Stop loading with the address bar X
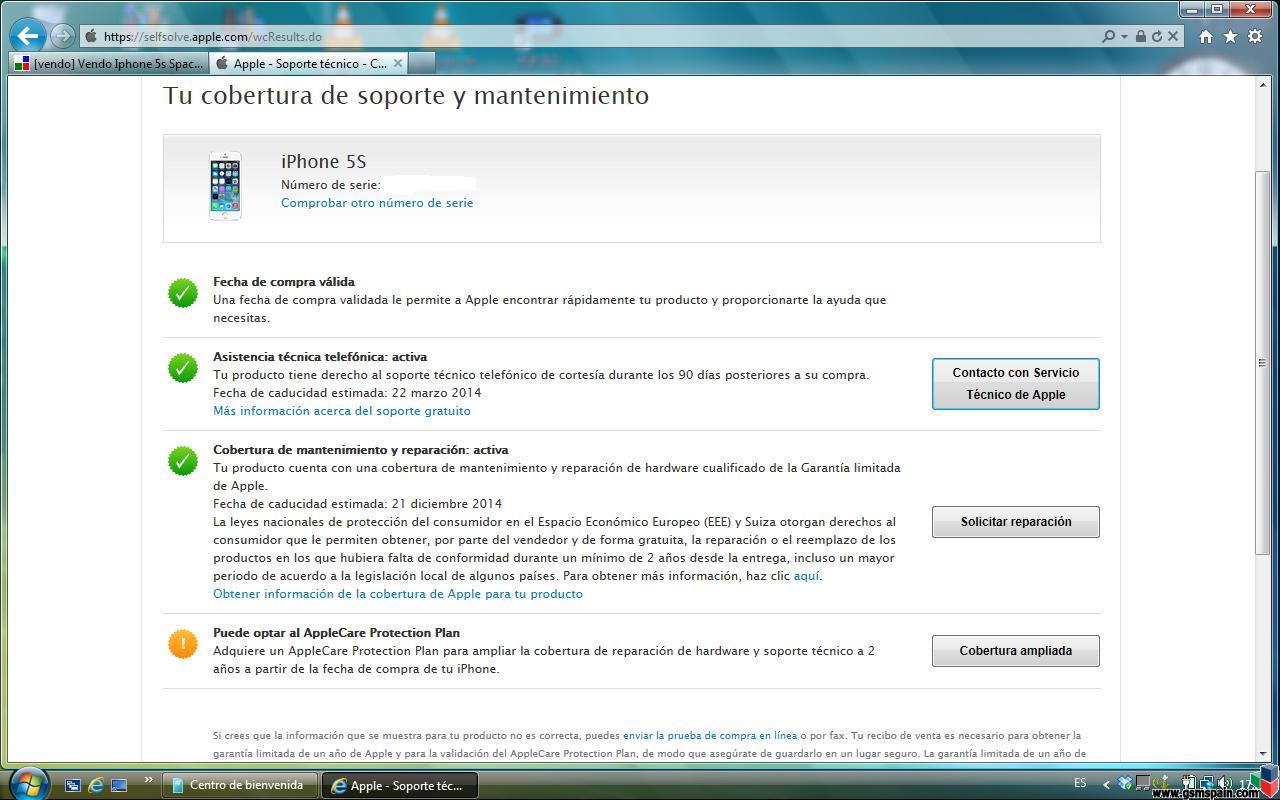This screenshot has height=800, width=1280. 1174,36
